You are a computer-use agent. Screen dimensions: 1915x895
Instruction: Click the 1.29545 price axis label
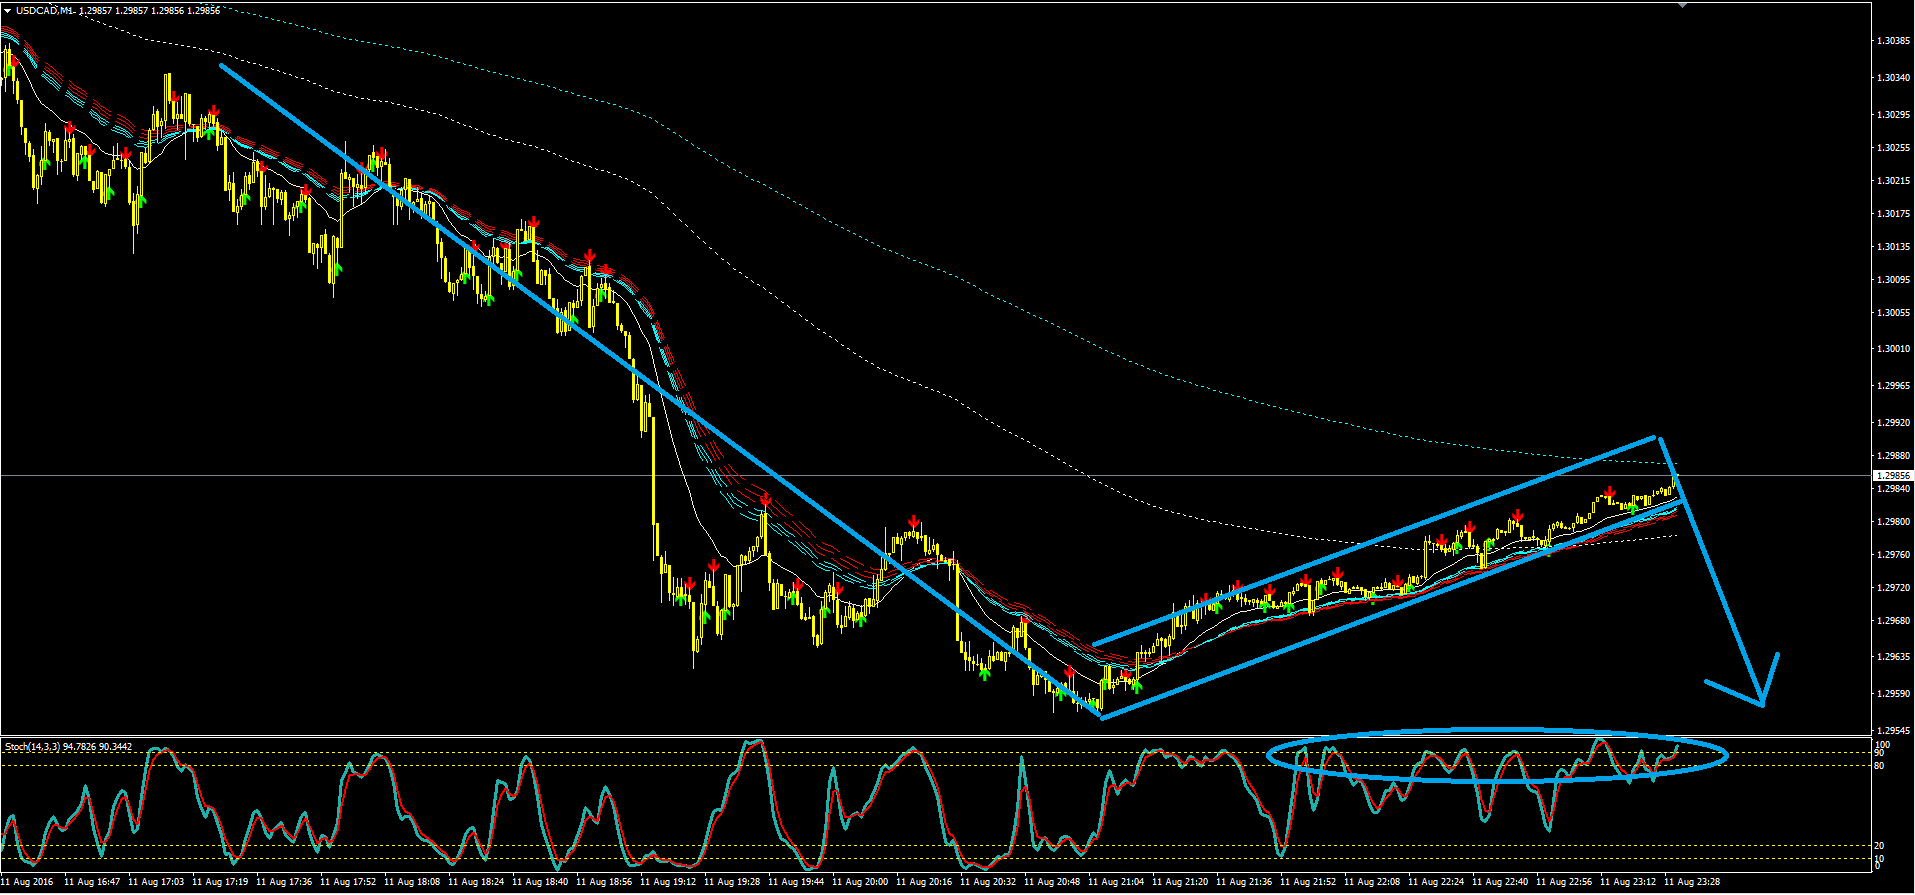pos(1894,730)
